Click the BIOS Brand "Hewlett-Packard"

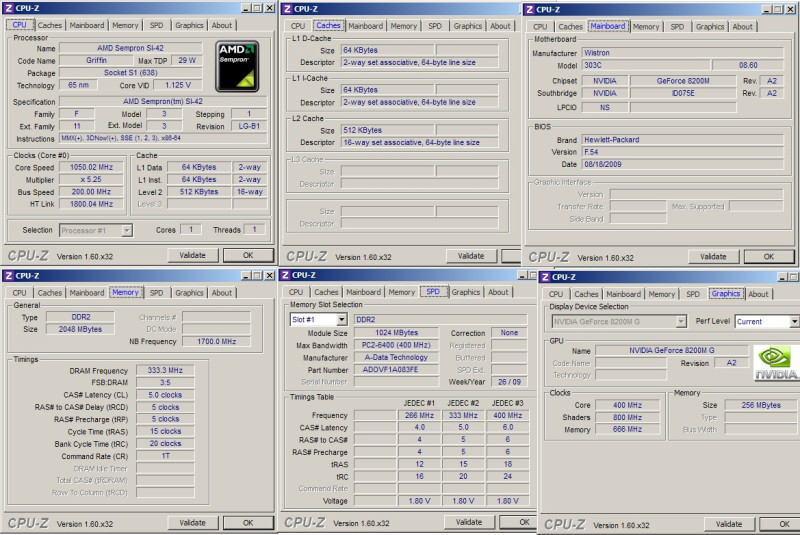(683, 140)
